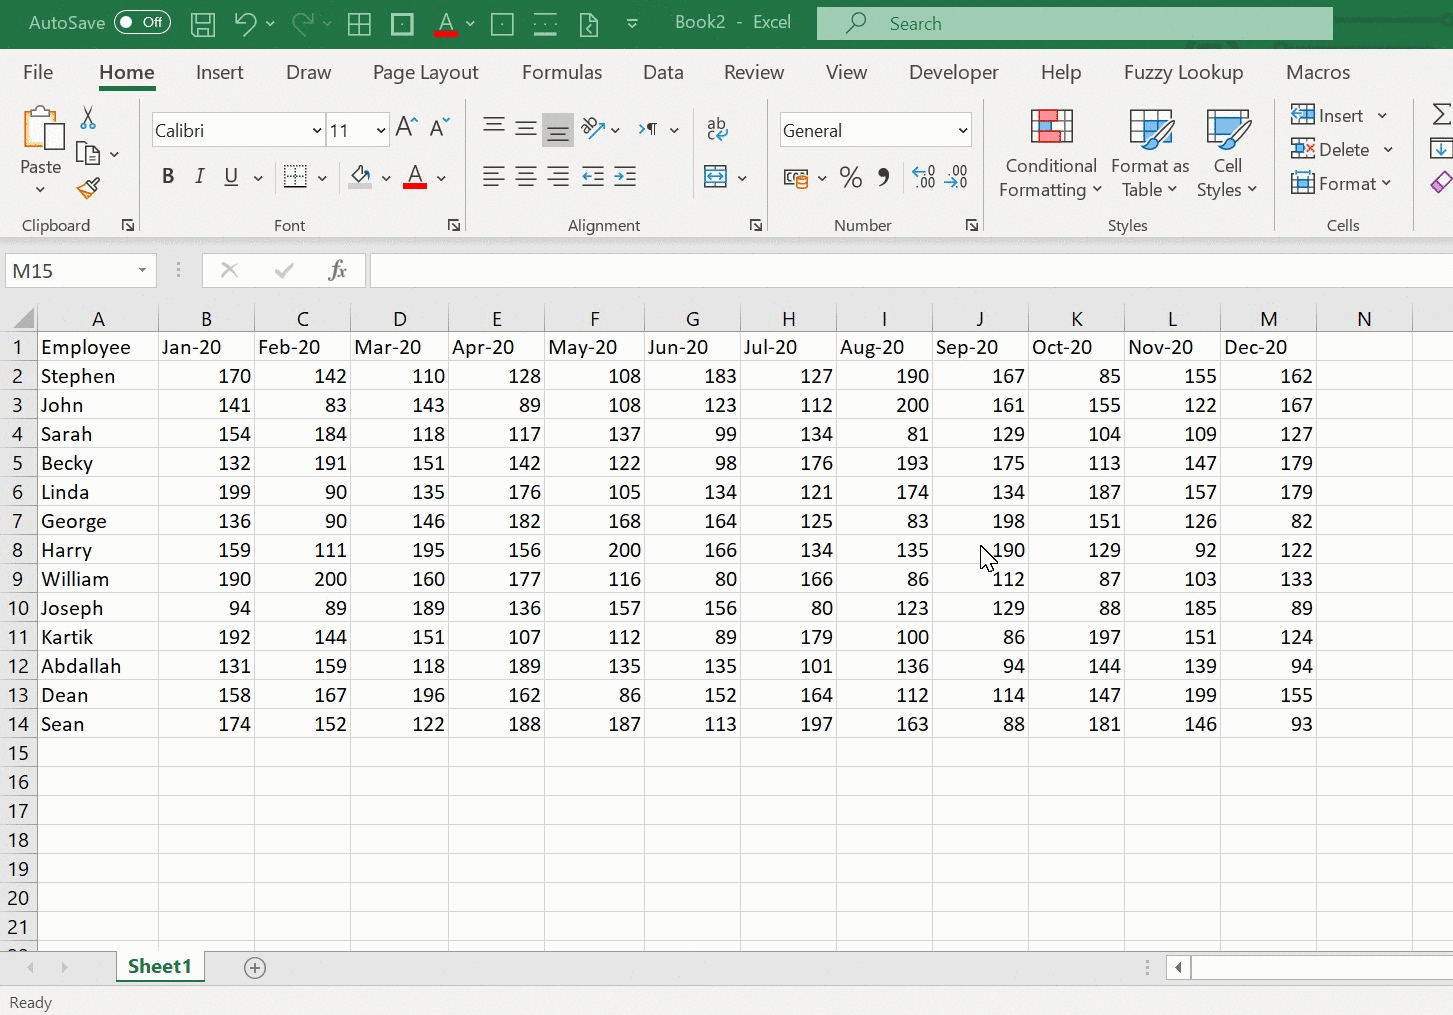This screenshot has height=1015, width=1453.
Task: Toggle the AutoSave switch
Action: [x=141, y=22]
